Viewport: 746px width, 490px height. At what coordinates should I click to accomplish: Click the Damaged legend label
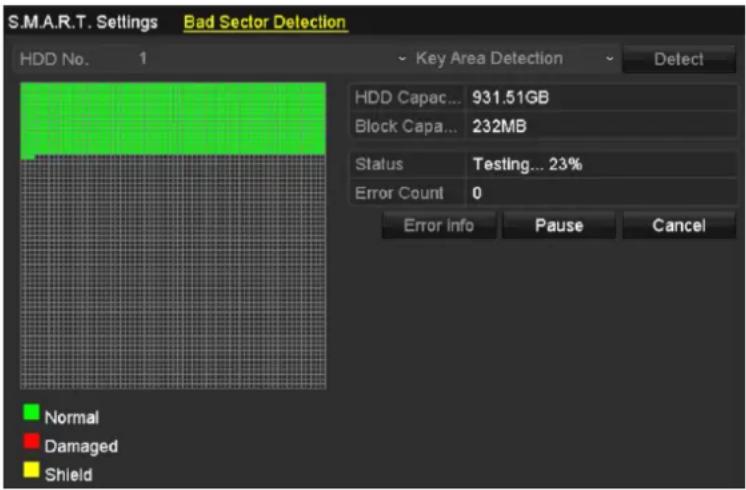click(81, 446)
